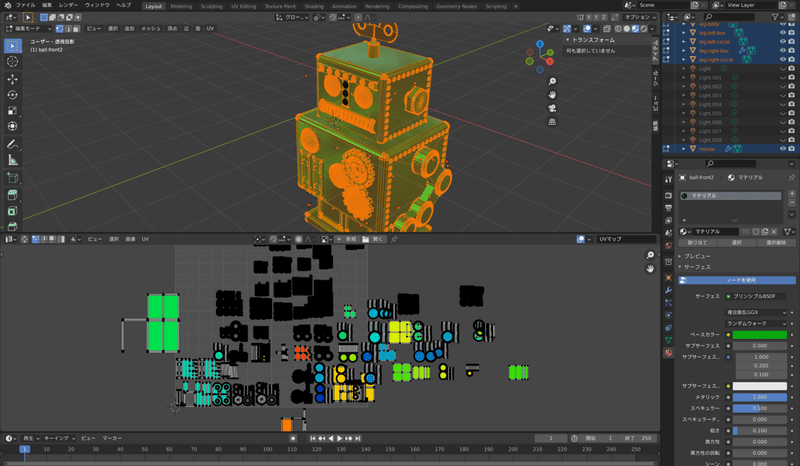This screenshot has width=800, height=466.
Task: Open the UV menu in 3D viewport header
Action: [x=210, y=29]
